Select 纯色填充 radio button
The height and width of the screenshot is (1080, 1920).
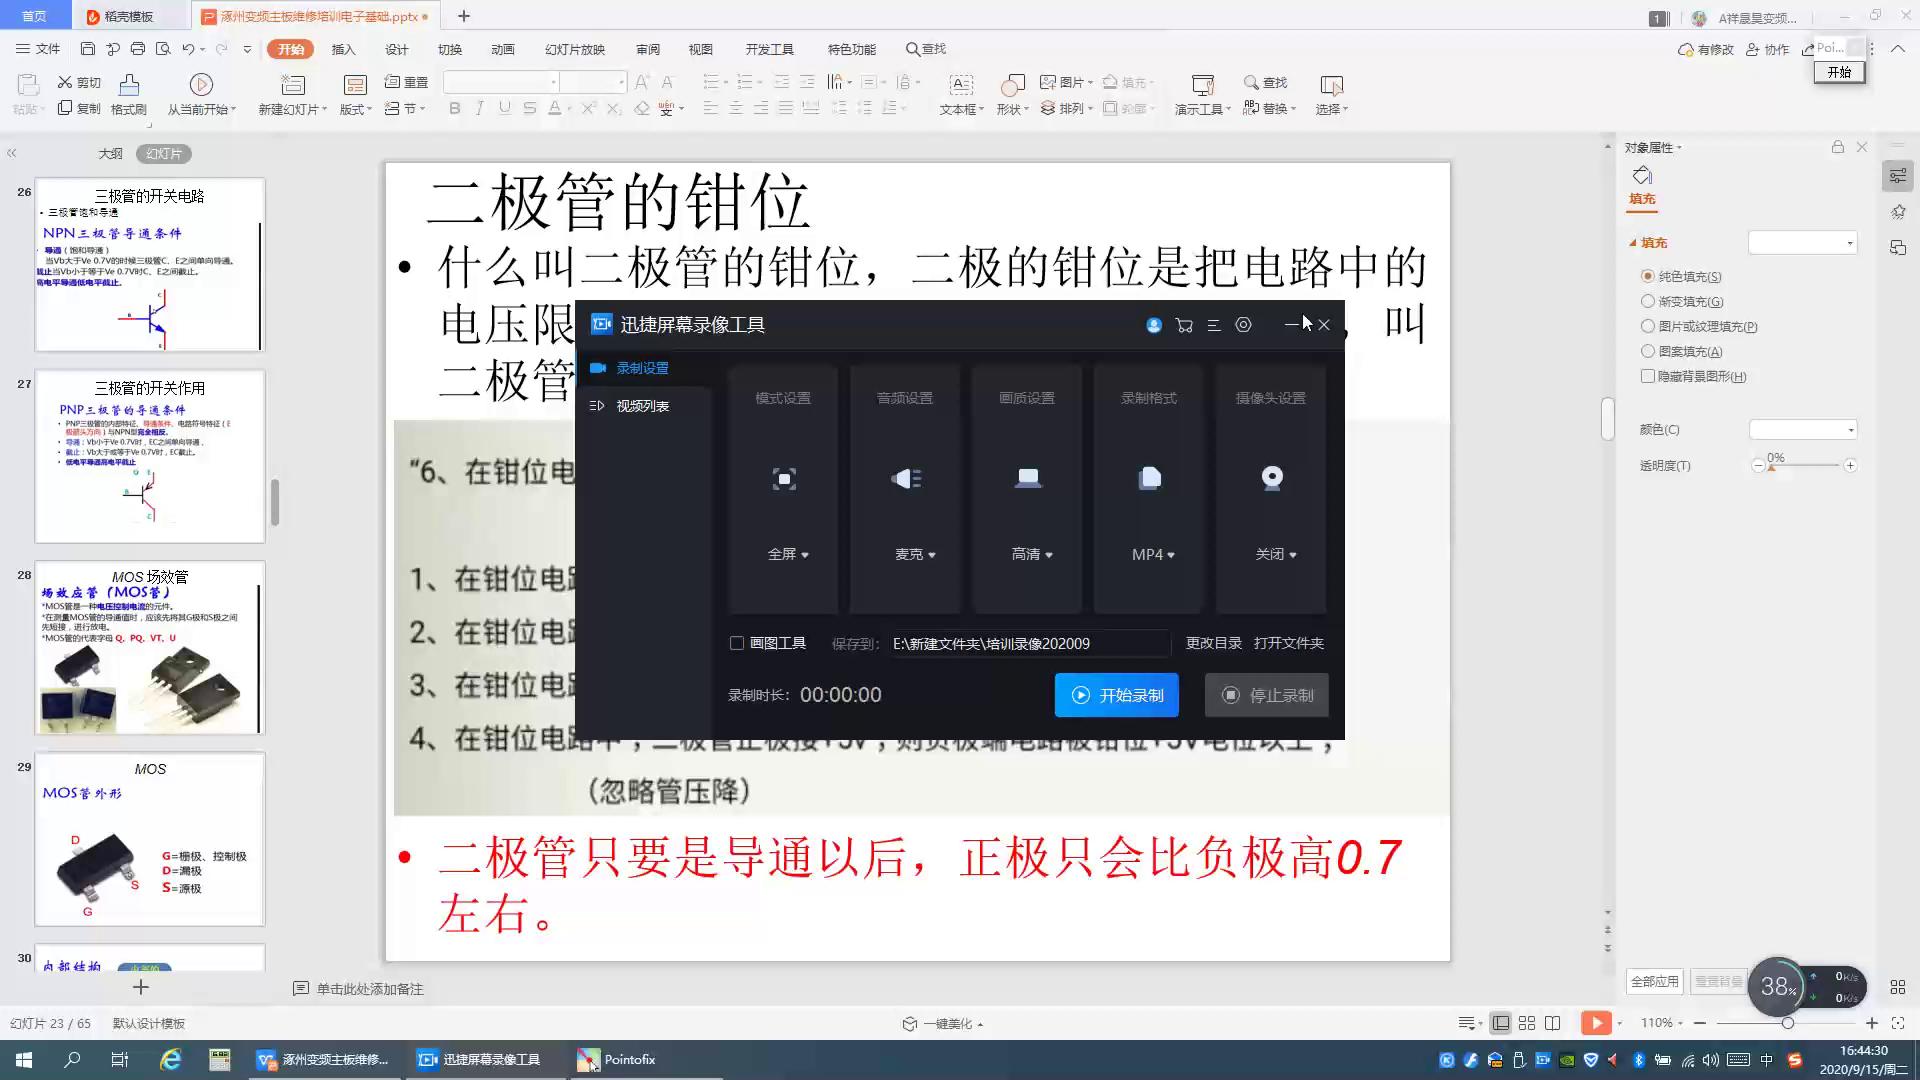pyautogui.click(x=1647, y=276)
